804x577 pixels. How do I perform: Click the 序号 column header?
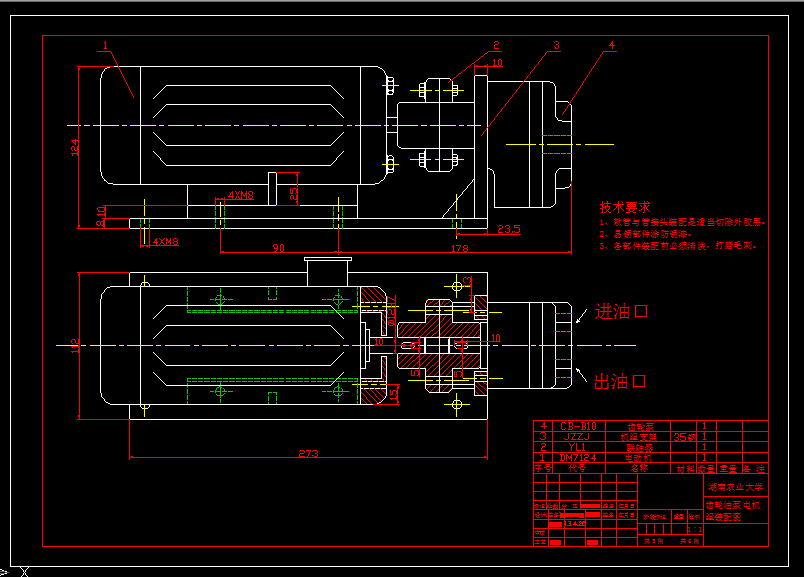point(543,468)
